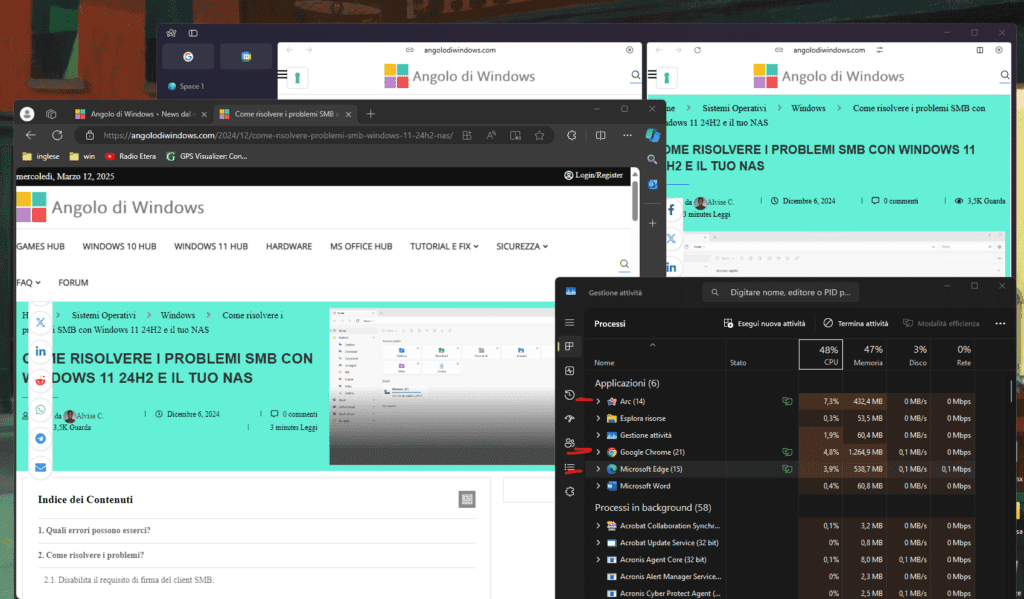This screenshot has height=599, width=1024.
Task: Expand the Google Chrome process group
Action: [599, 452]
